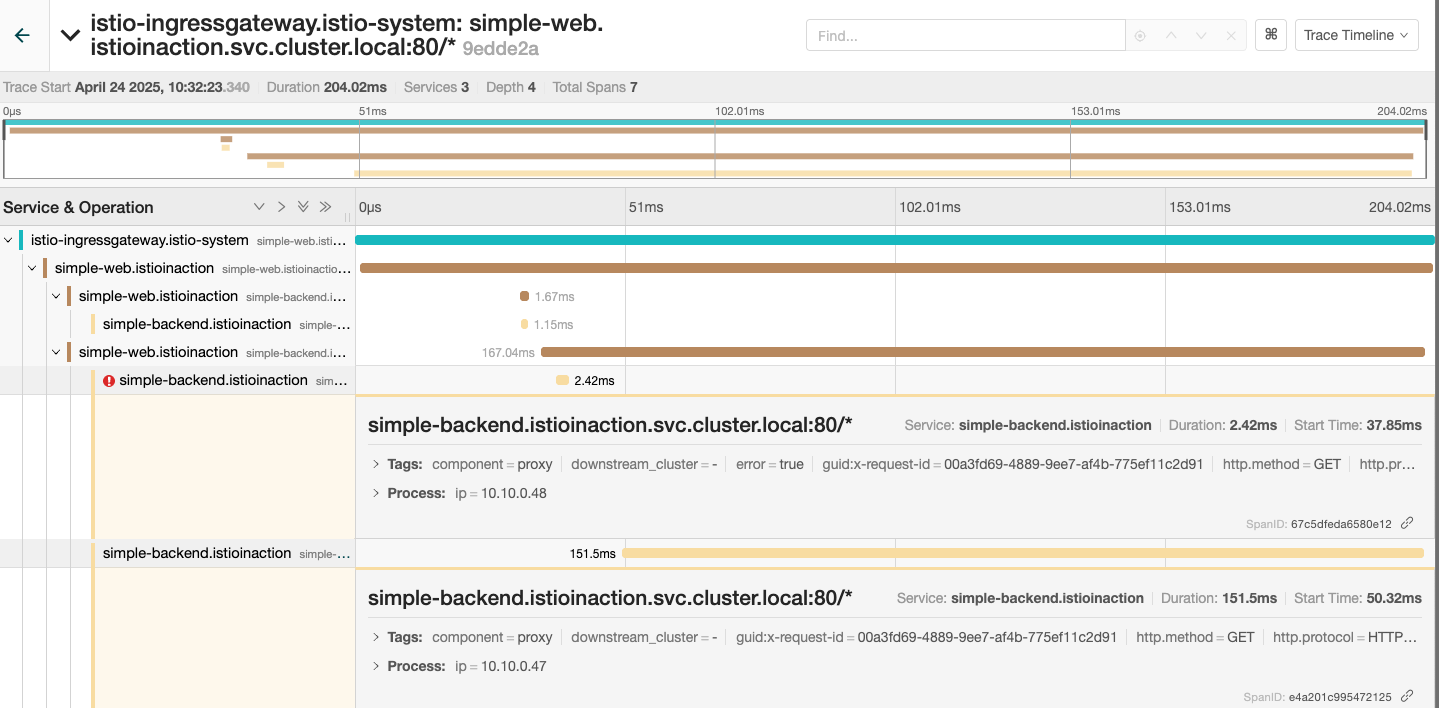Copy link for SpanID 67c5dfeda6580e12

pos(1407,523)
